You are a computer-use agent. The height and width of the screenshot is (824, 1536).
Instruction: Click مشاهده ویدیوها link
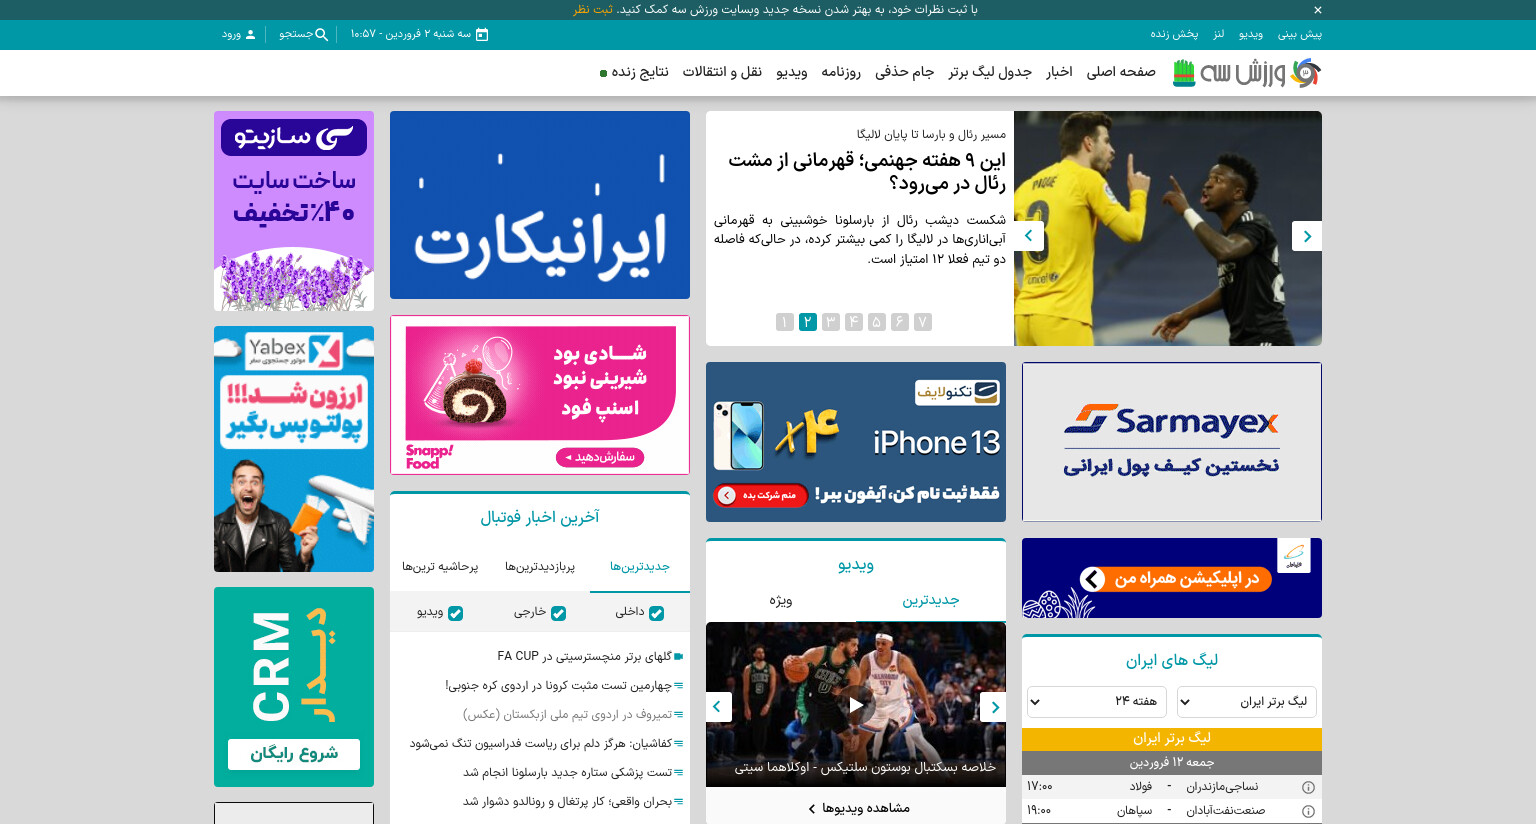(x=858, y=808)
